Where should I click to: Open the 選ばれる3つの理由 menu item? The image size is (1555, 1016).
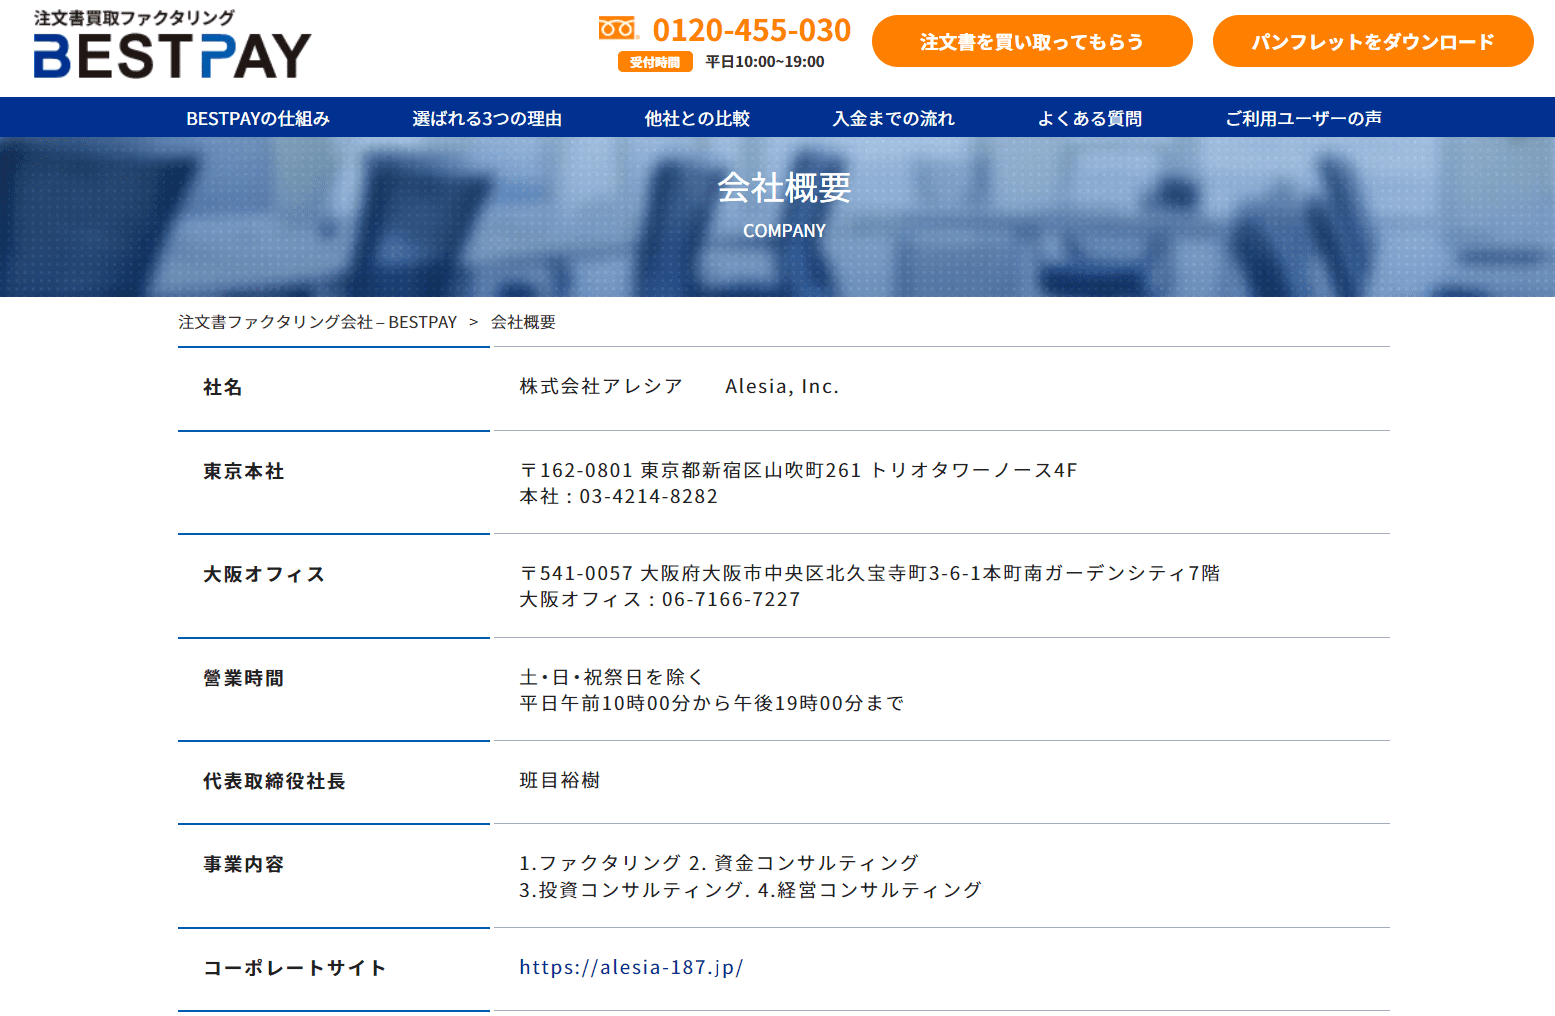[x=487, y=118]
